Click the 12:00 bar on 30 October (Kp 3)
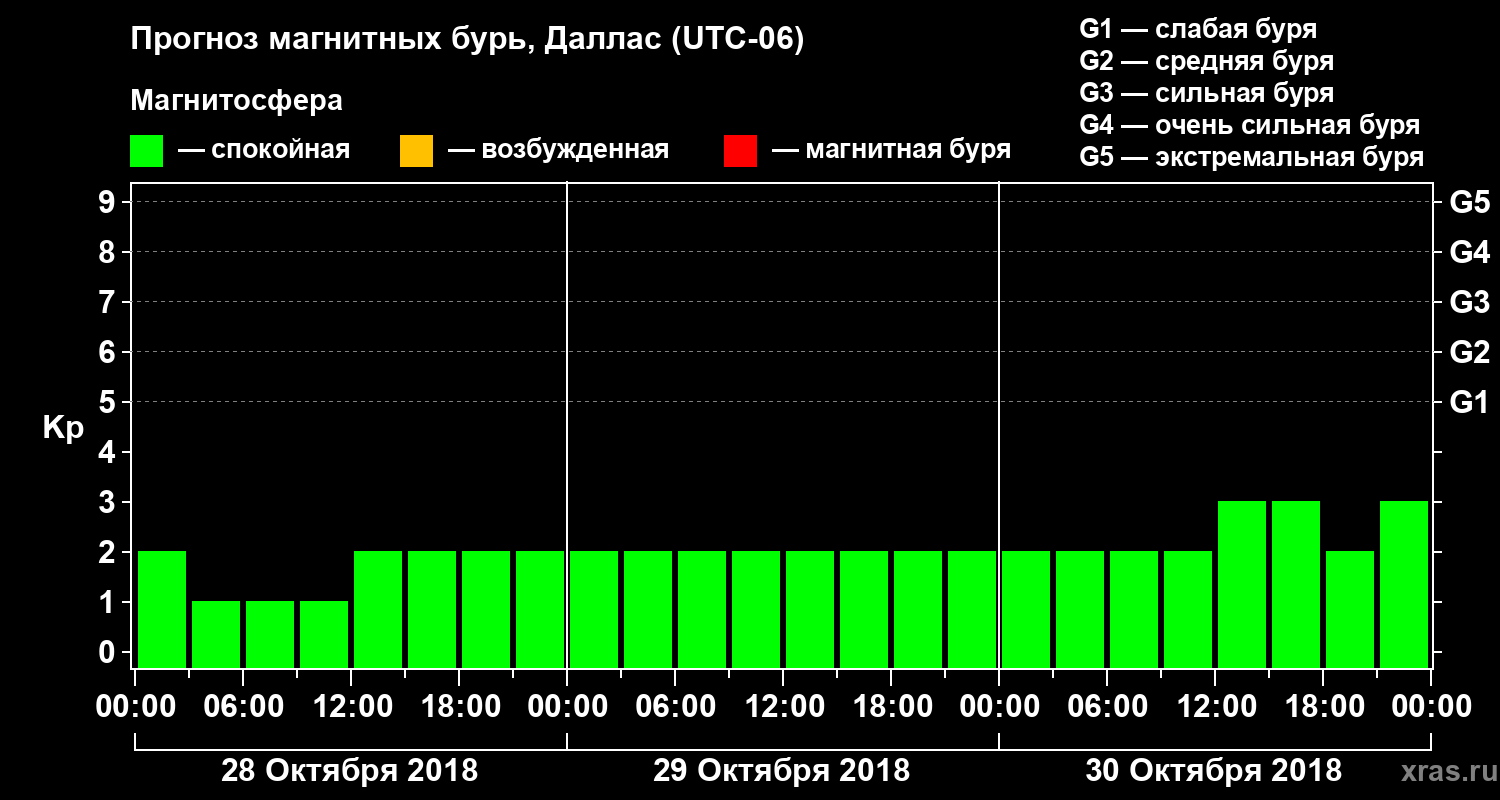The image size is (1500, 800). (1242, 584)
